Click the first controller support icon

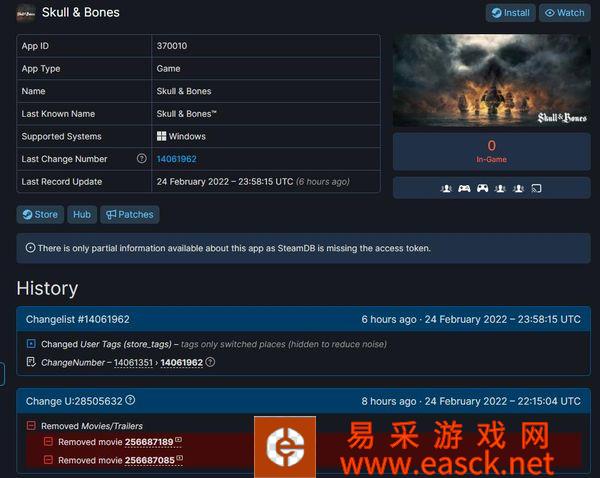[x=465, y=188]
